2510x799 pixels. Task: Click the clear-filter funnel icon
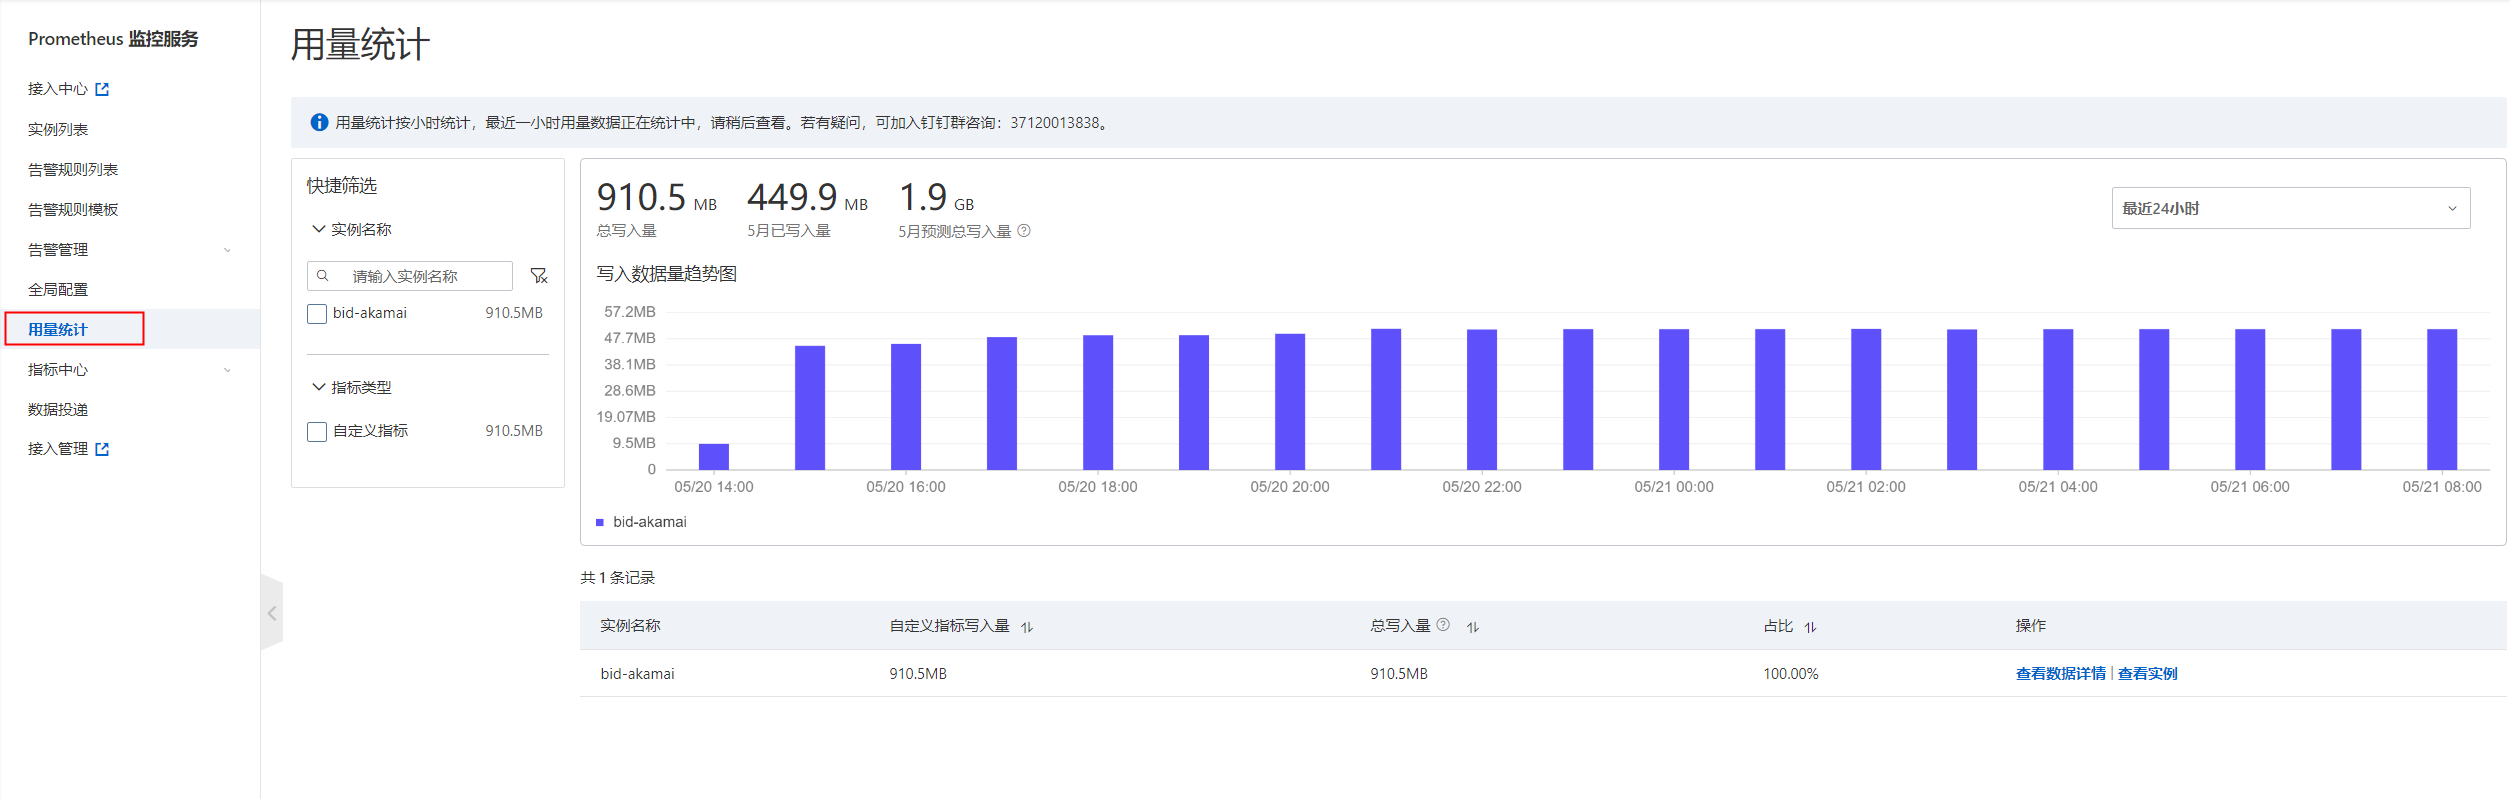(x=539, y=276)
